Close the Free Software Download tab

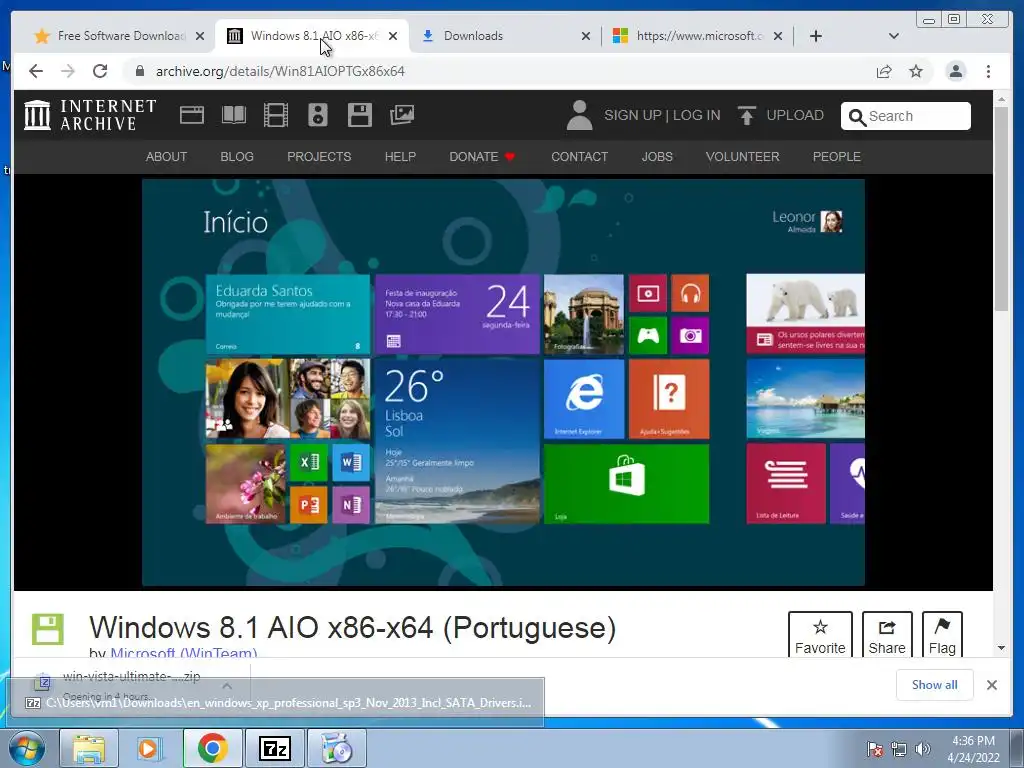[200, 36]
